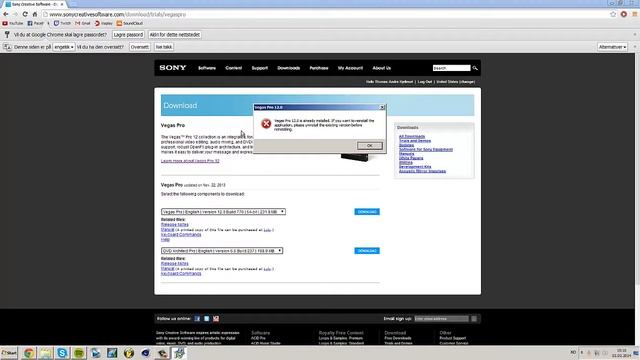Click OK in the Vegas Pro error dialog
The image size is (640, 360).
369,146
